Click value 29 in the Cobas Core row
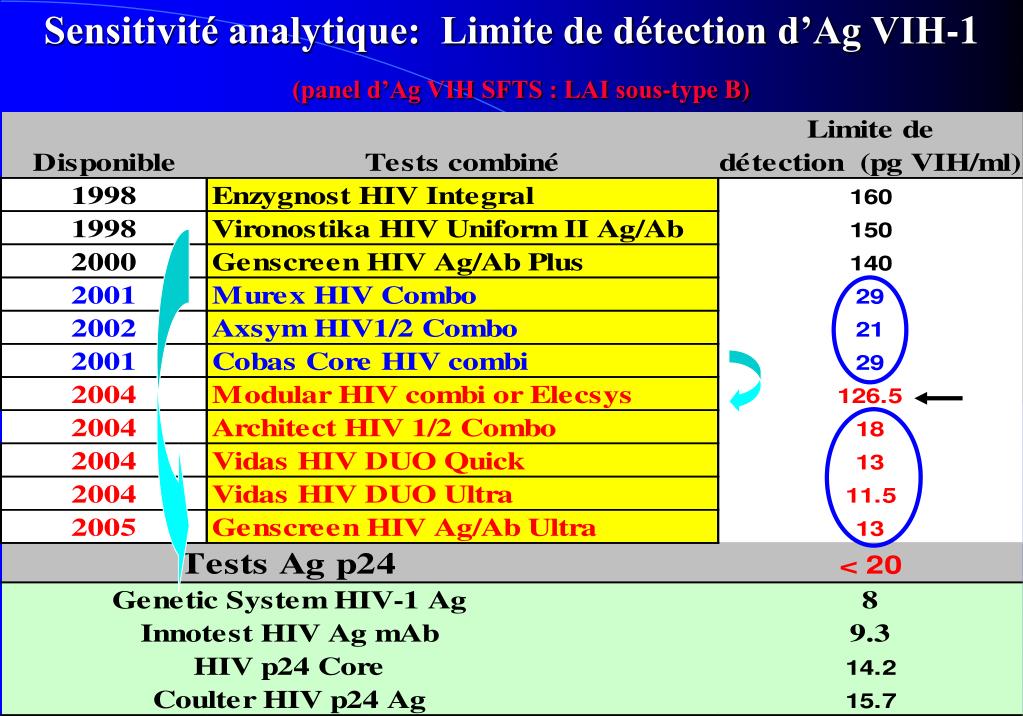 [x=870, y=363]
